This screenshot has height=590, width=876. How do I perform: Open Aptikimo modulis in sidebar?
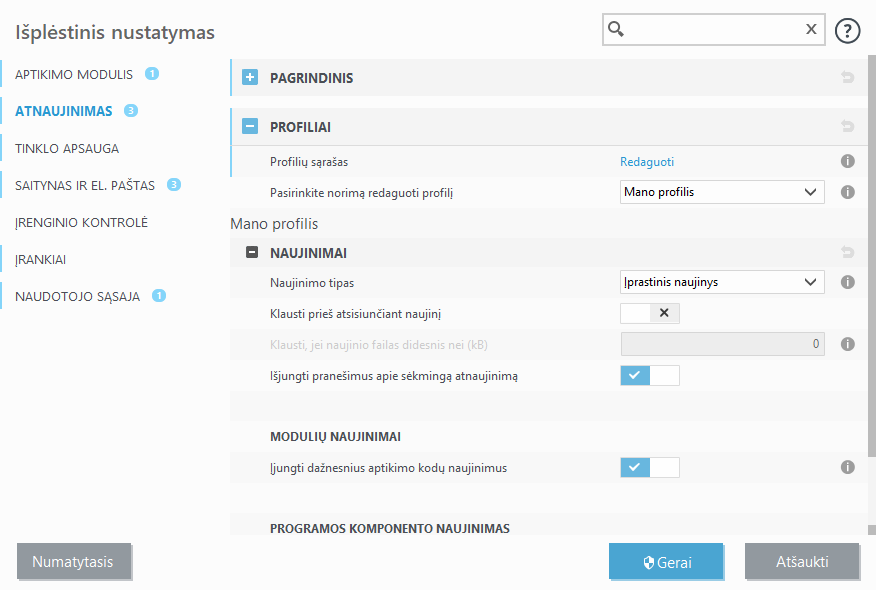pos(74,74)
